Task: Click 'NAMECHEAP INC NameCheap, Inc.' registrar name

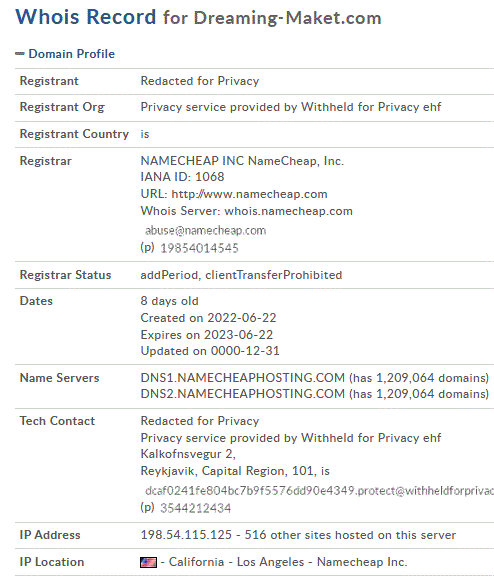Action: coord(242,161)
